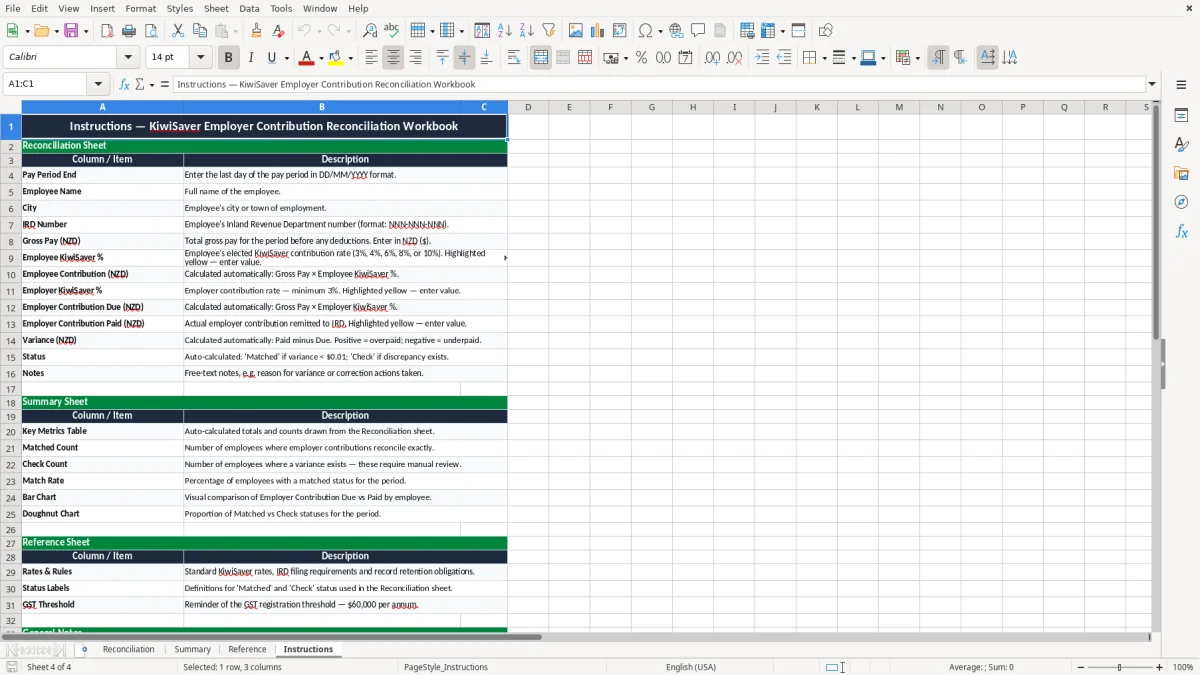
Task: Open font color dropdown arrow
Action: tap(322, 58)
